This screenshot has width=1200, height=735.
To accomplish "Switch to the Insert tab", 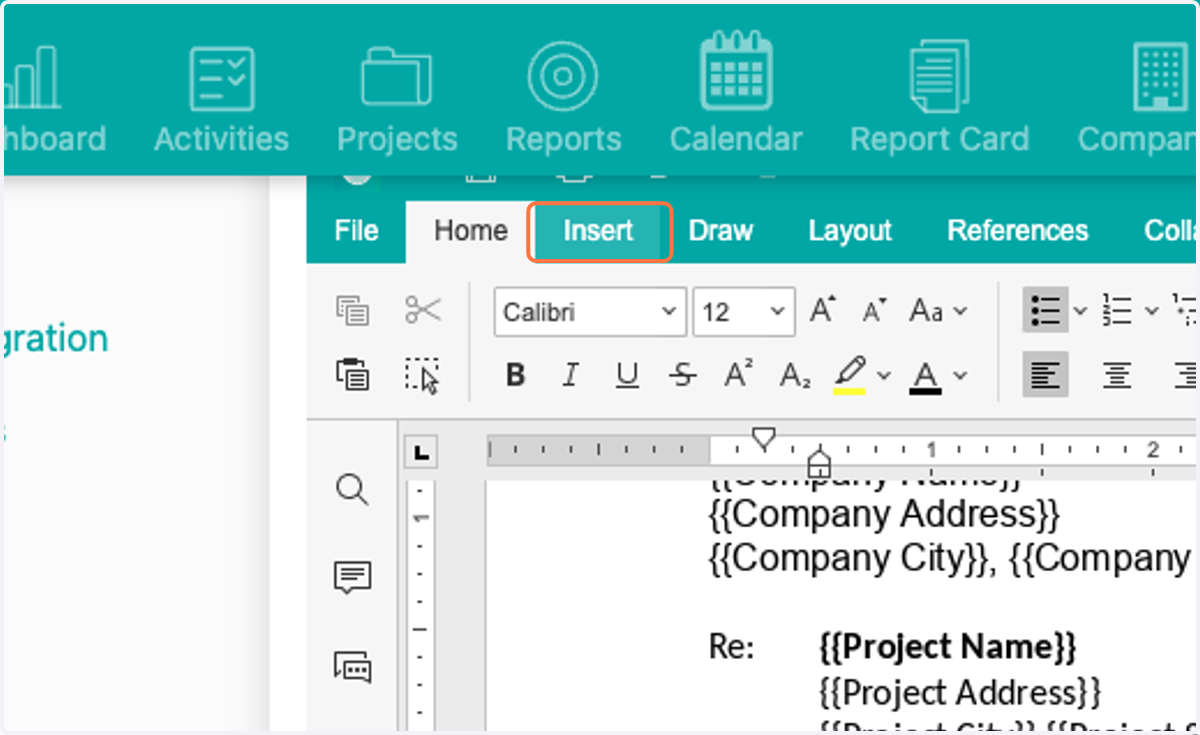I will 598,231.
